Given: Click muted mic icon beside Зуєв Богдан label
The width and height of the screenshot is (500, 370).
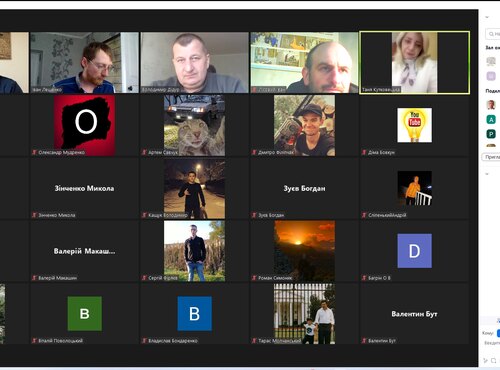Looking at the screenshot, I should (254, 215).
